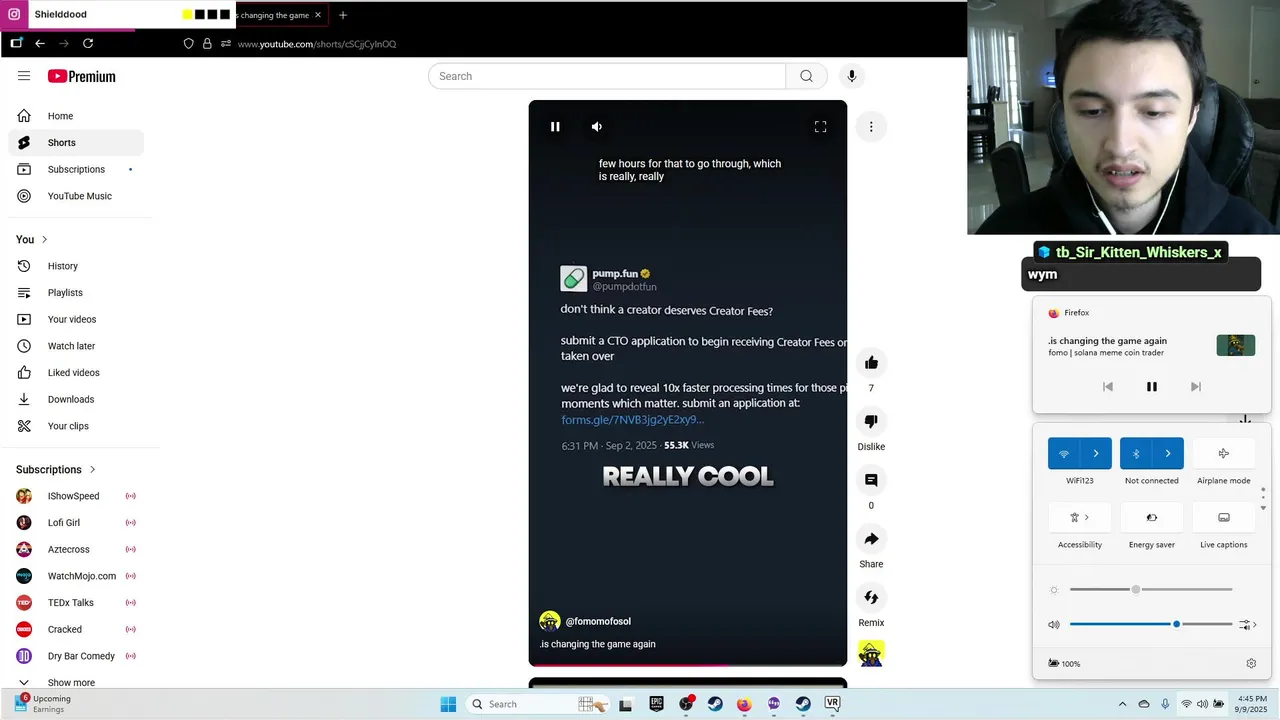The image size is (1280, 720).
Task: Expand the Subscriptions heading chevron
Action: coord(93,470)
